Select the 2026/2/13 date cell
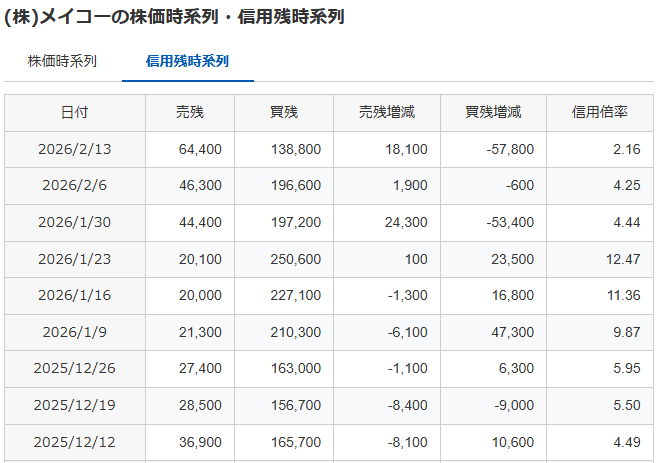This screenshot has width=659, height=463. point(75,149)
